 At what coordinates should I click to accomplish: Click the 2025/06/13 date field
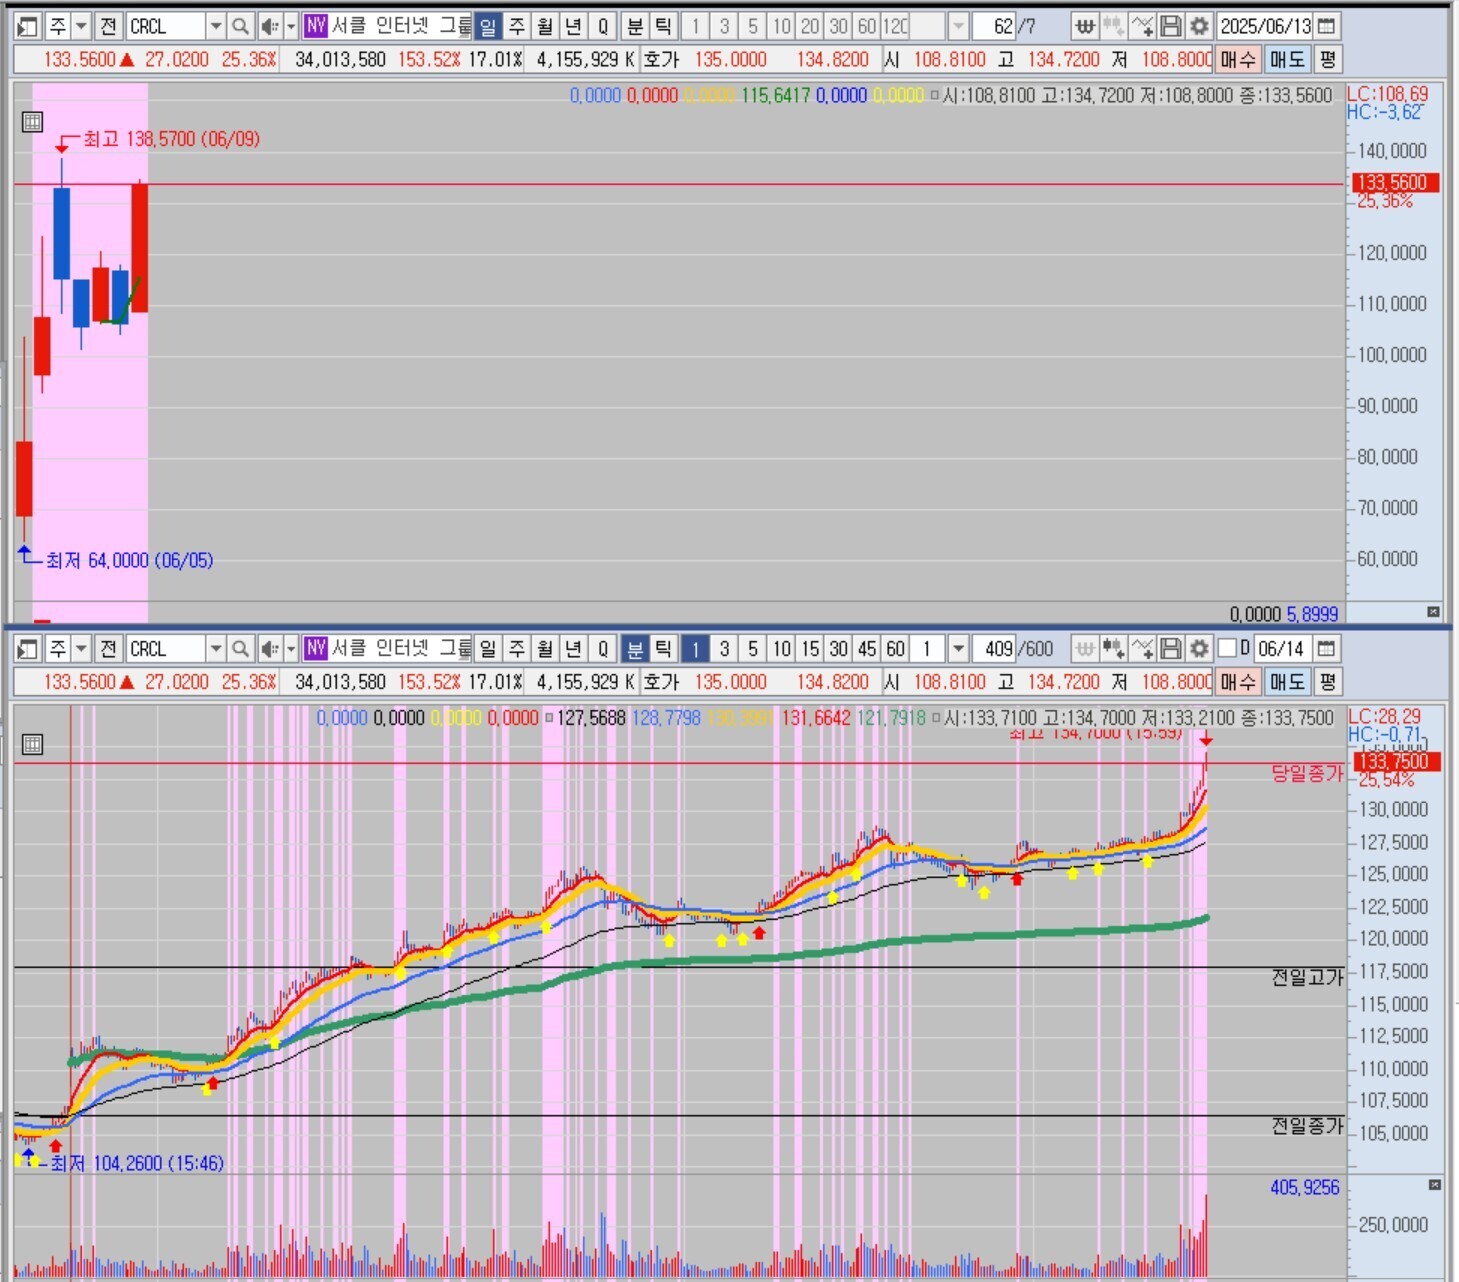click(1265, 26)
